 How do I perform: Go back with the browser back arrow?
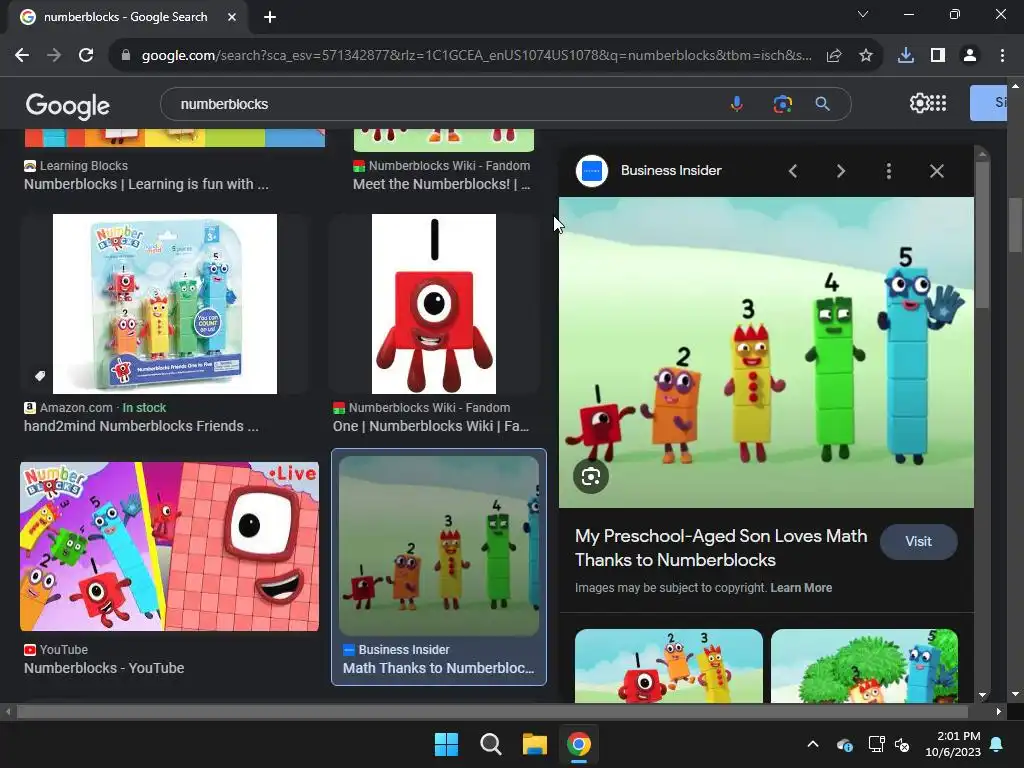[x=22, y=56]
